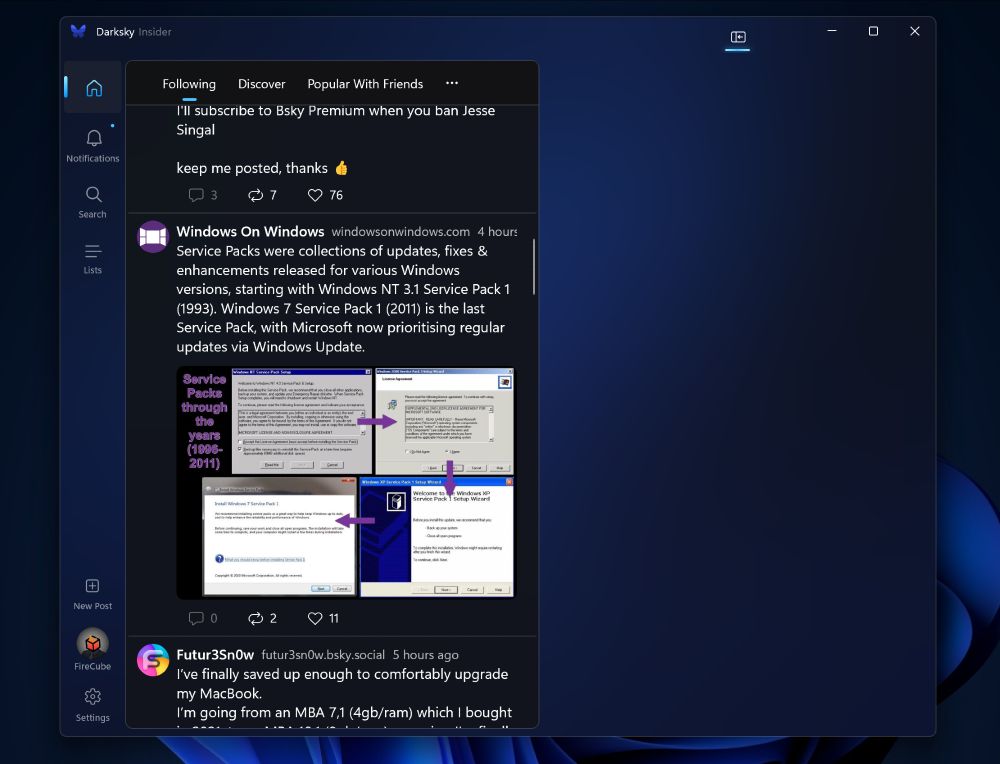Open Settings in the sidebar

tap(93, 704)
